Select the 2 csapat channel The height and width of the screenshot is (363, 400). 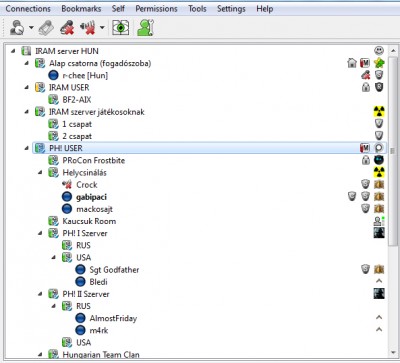coord(77,136)
